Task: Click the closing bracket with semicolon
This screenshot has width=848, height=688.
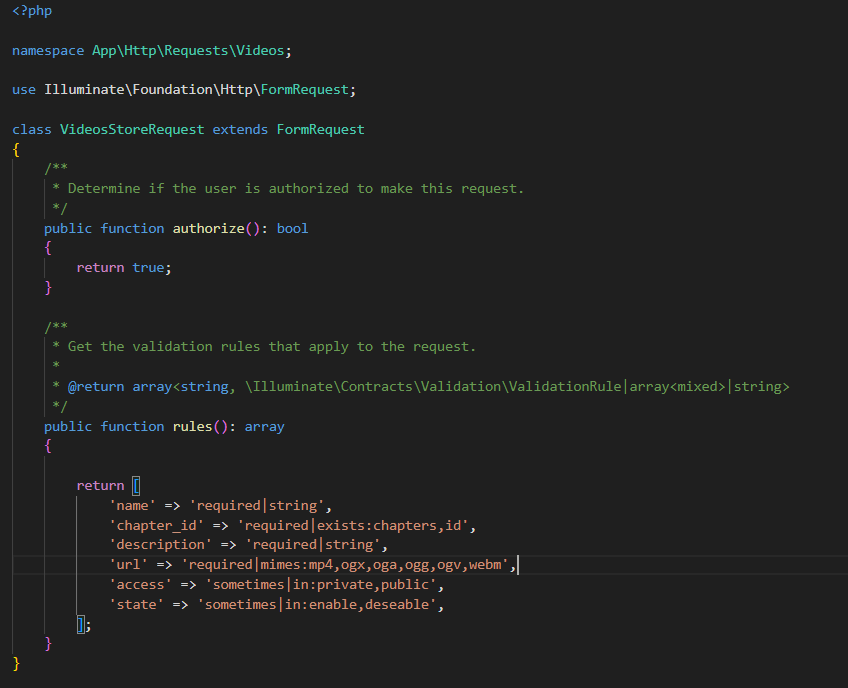Action: click(x=84, y=625)
